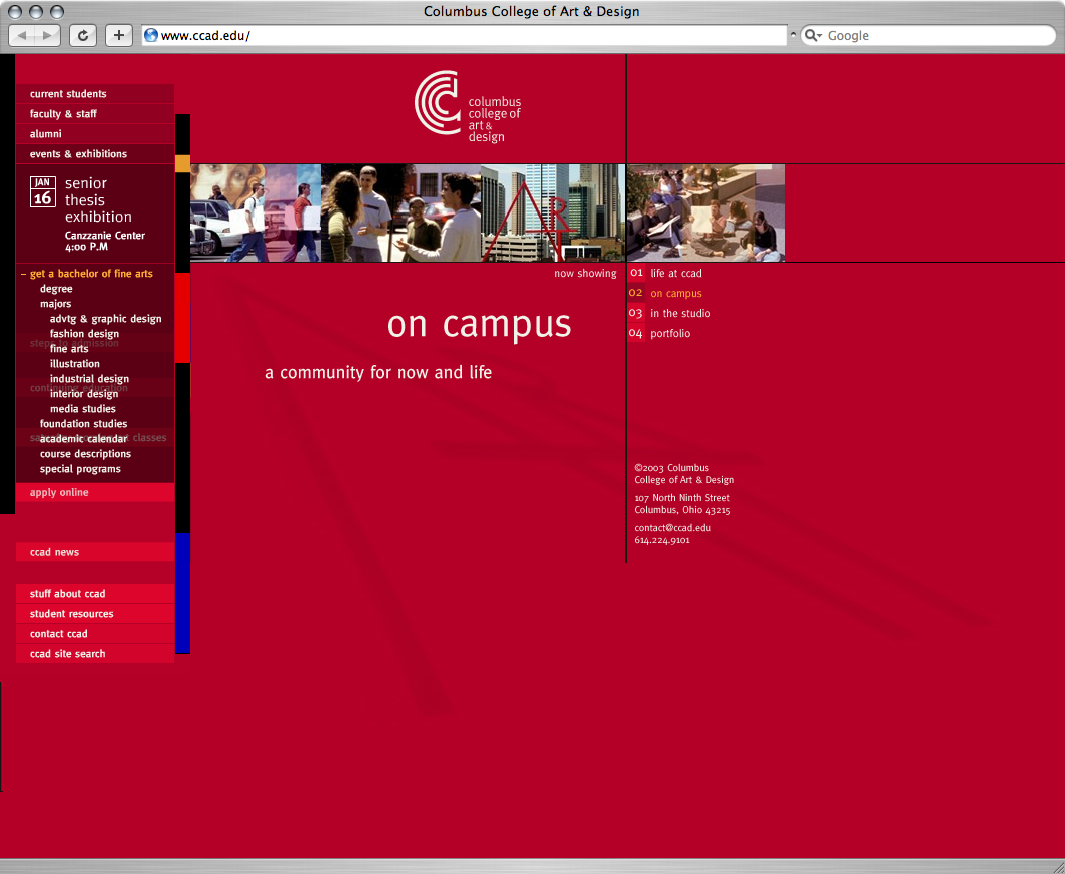The width and height of the screenshot is (1065, 874).
Task: Click the browser Back arrow button
Action: [x=22, y=35]
